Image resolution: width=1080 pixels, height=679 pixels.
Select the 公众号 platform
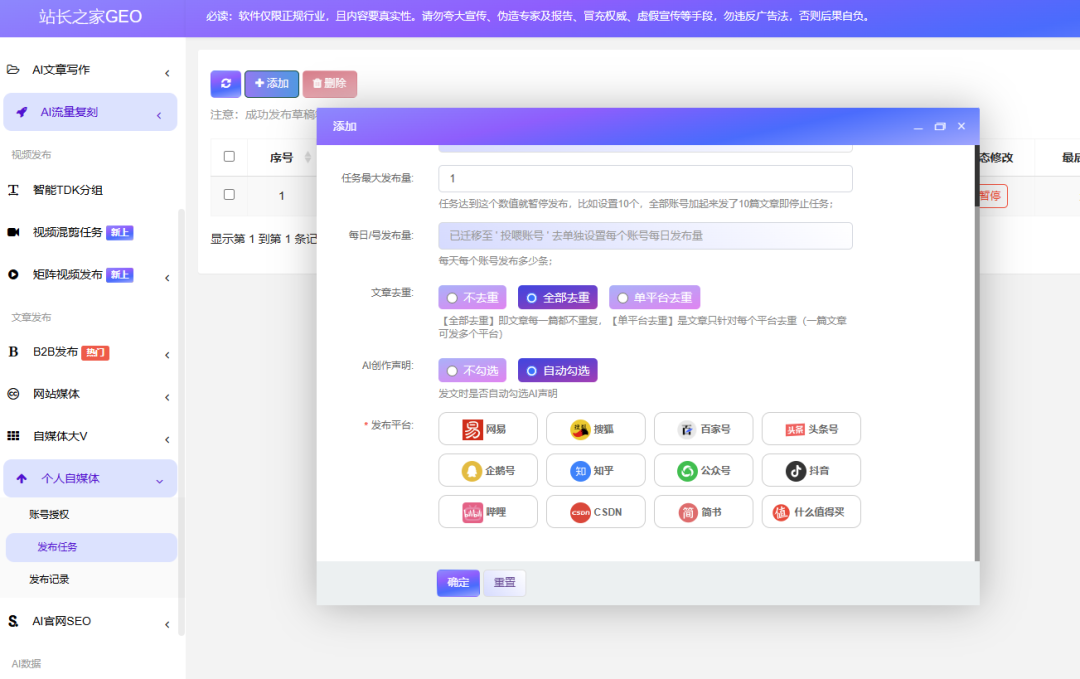[703, 470]
